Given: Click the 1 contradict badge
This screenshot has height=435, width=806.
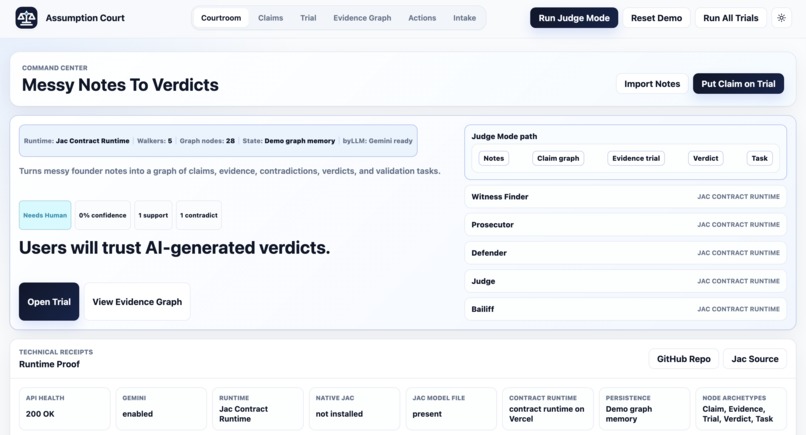Looking at the screenshot, I should [199, 215].
